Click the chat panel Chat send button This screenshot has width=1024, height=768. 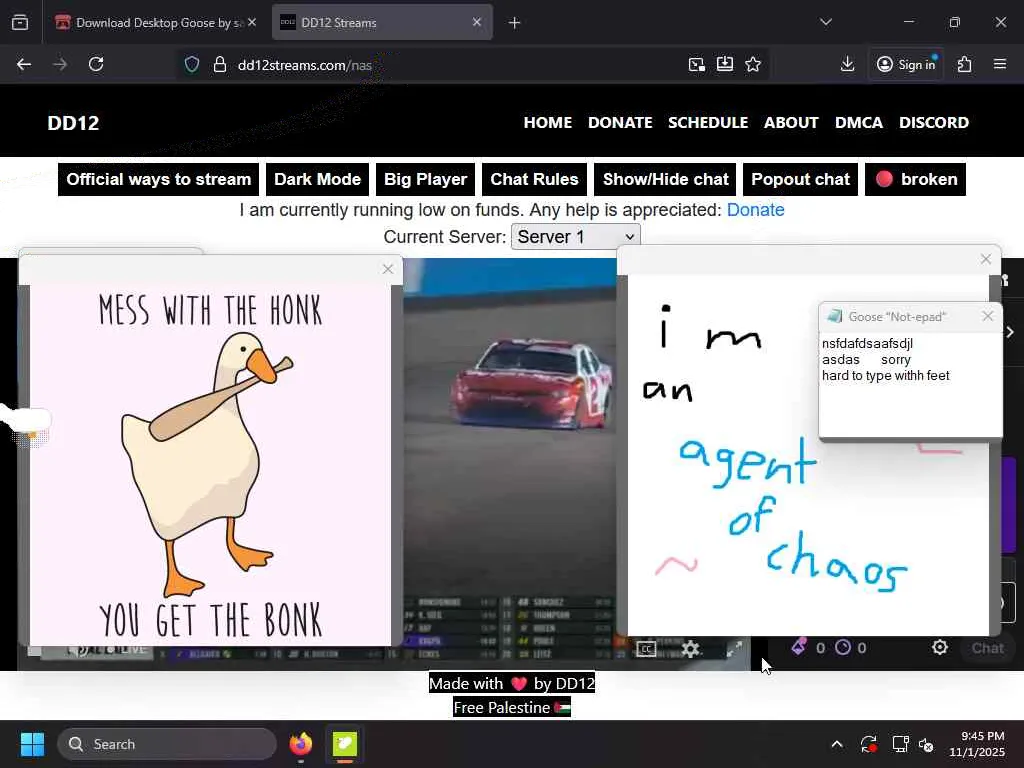click(987, 648)
